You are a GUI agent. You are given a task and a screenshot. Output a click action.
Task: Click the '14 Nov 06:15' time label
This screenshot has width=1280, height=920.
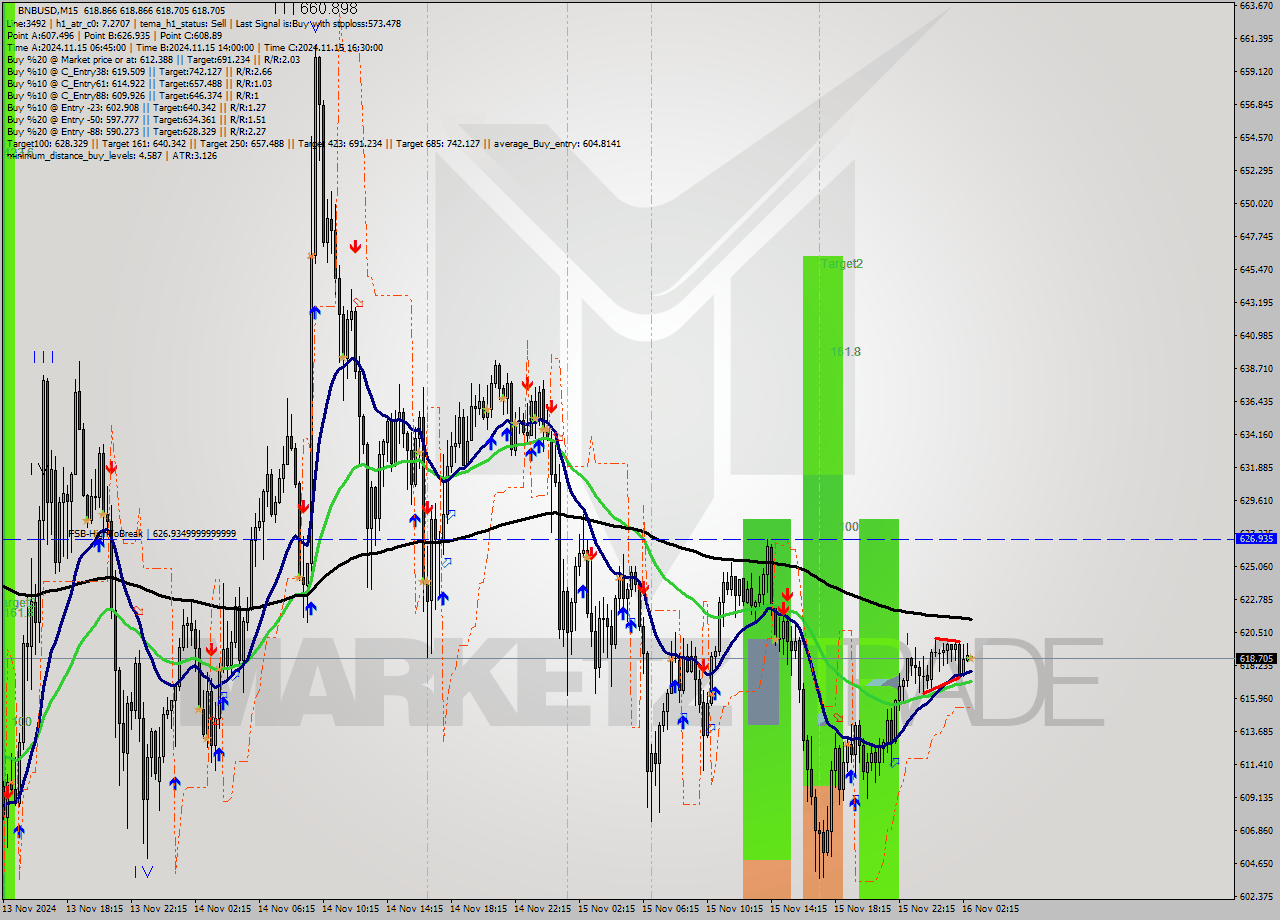click(x=287, y=909)
